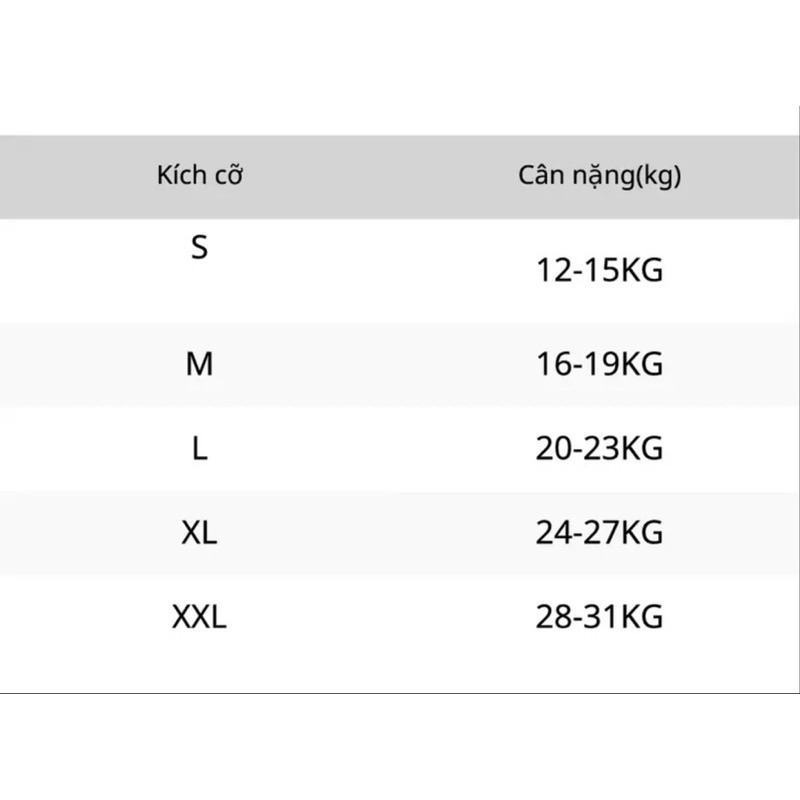Select the size XXL cell
Screen dimensions: 800x800
pyautogui.click(x=200, y=617)
